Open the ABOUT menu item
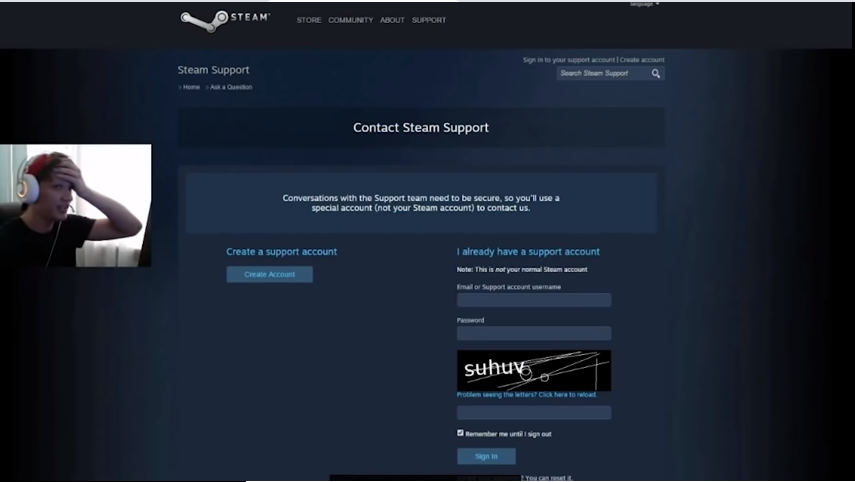This screenshot has height=482, width=855. point(392,20)
